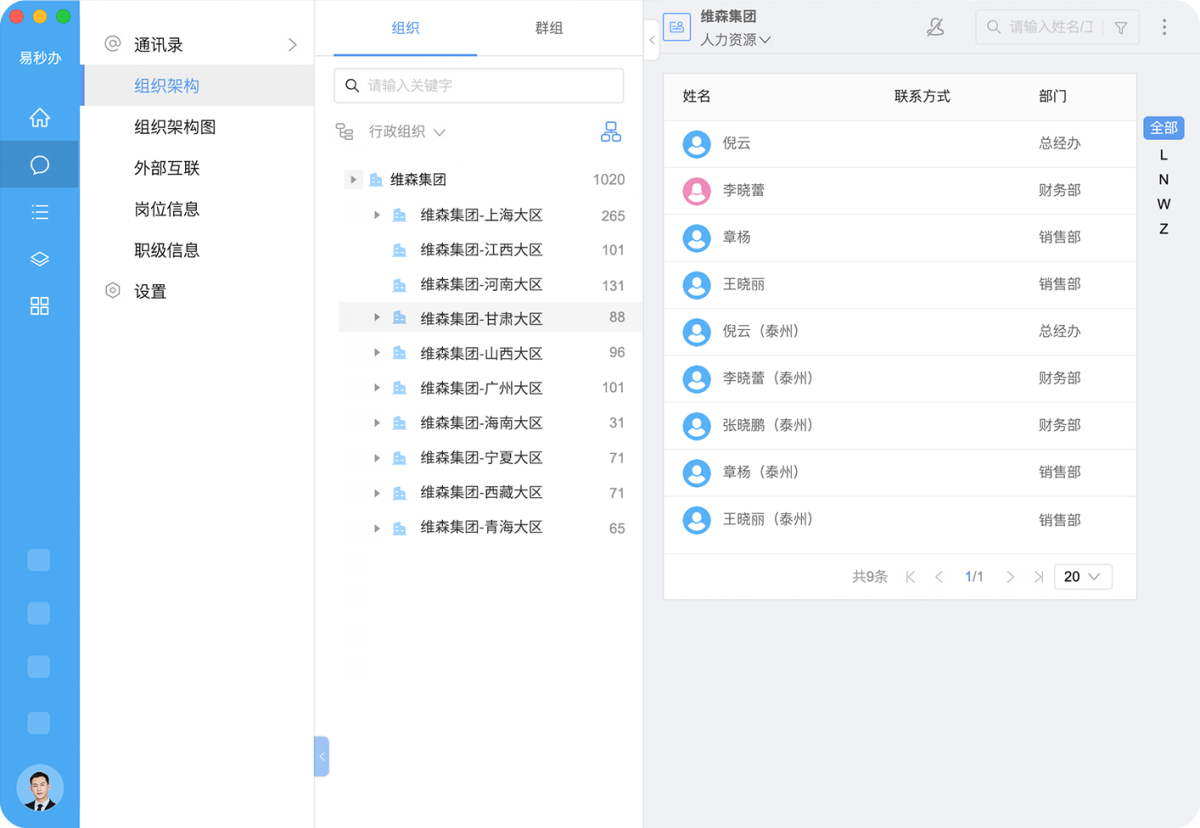
Task: Select the chat bubble icon in sidebar
Action: [x=39, y=164]
